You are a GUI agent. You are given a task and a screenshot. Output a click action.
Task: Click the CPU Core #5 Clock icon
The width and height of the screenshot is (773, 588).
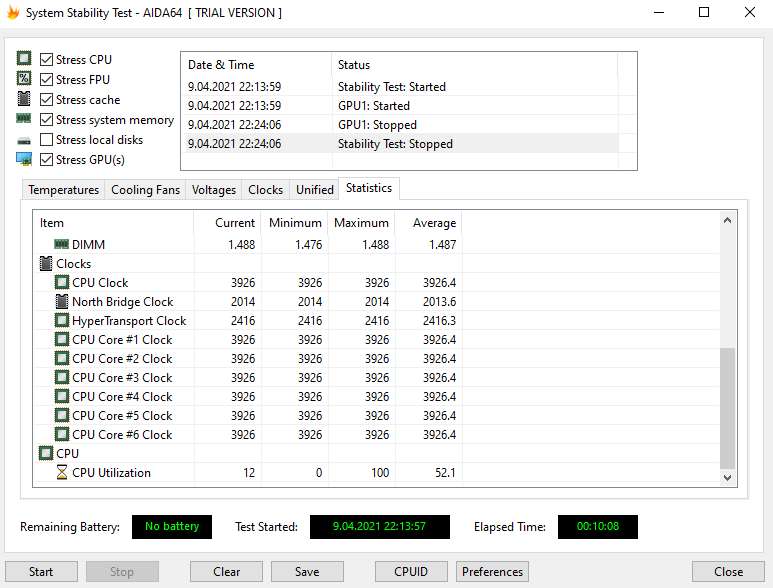62,415
